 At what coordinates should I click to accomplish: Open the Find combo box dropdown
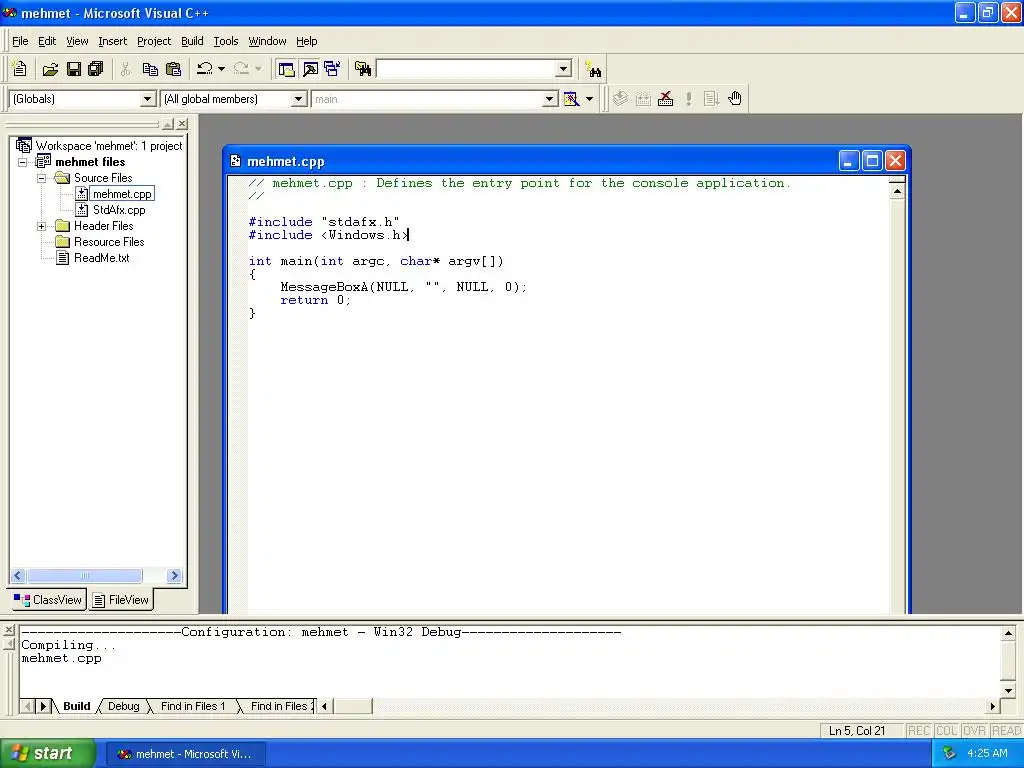pyautogui.click(x=564, y=69)
